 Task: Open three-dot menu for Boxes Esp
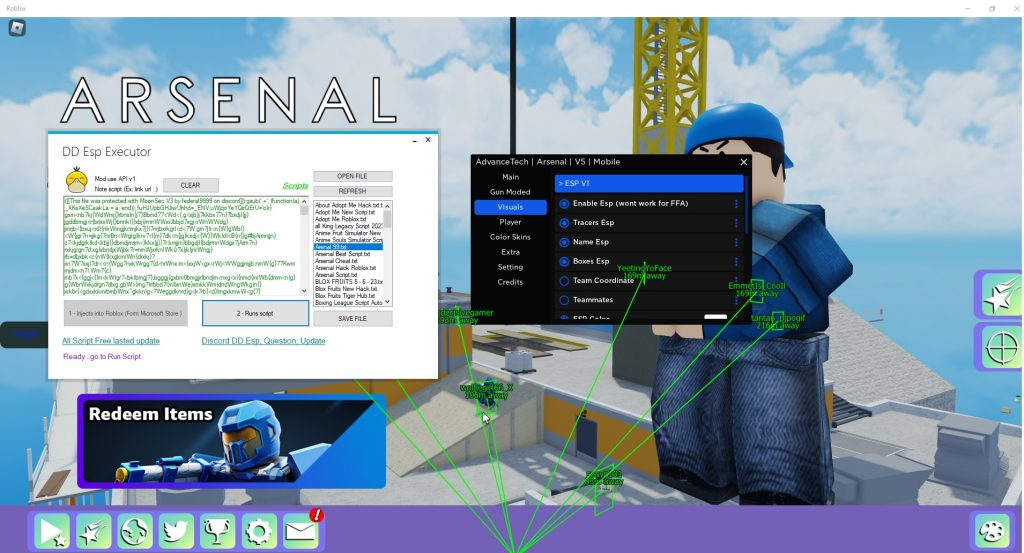pos(736,262)
